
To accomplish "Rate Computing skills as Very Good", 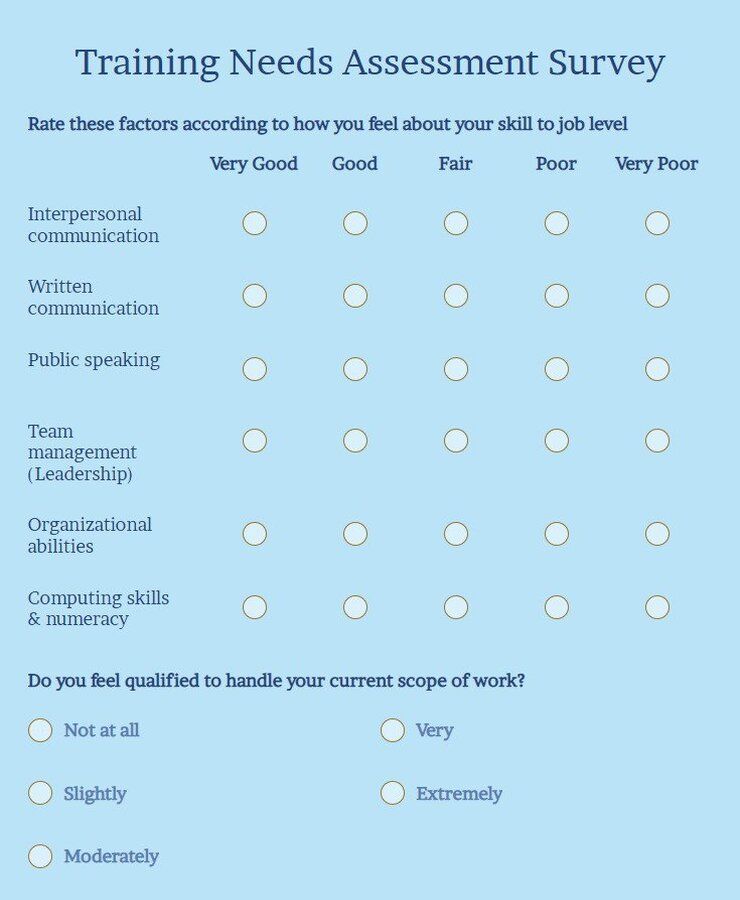I will (x=254, y=606).
